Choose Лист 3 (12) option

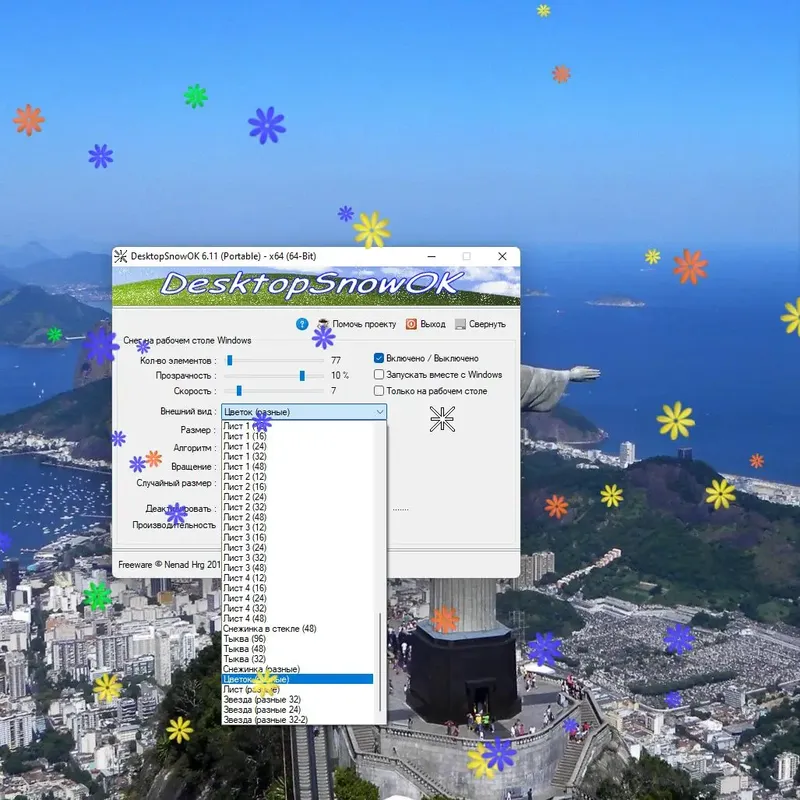(x=297, y=528)
